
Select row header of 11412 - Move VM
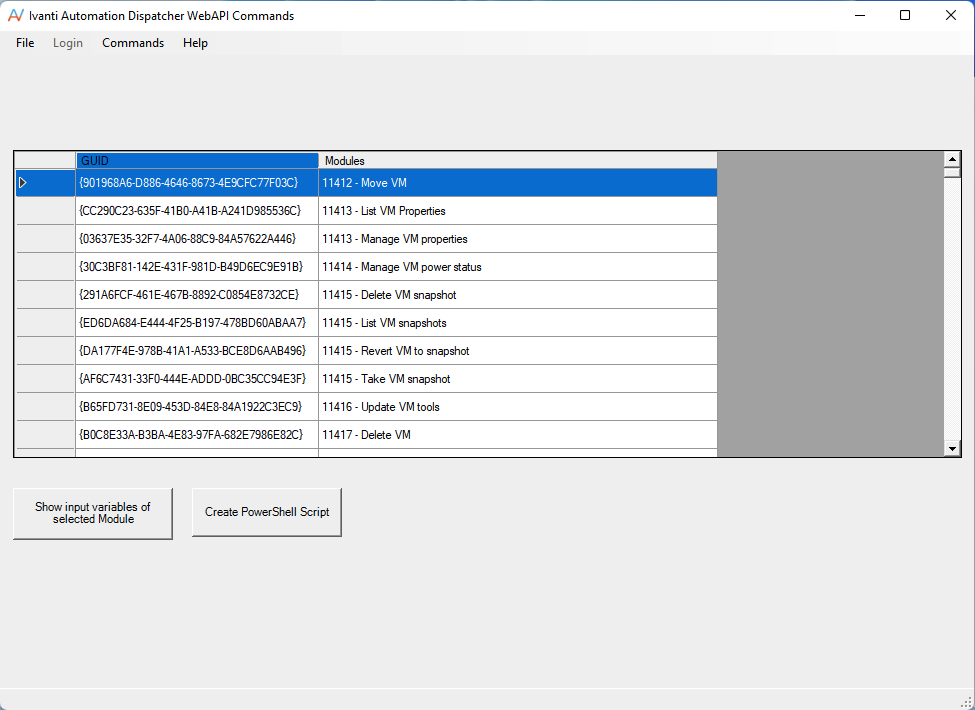(x=45, y=183)
